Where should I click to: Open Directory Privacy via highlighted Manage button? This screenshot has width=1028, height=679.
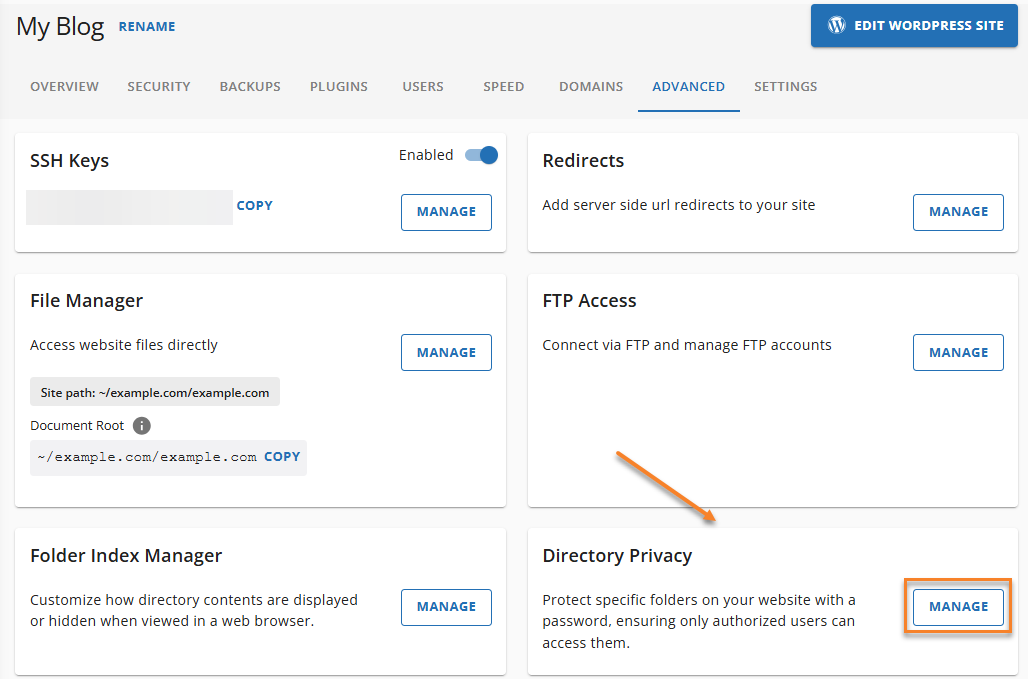pyautogui.click(x=957, y=606)
